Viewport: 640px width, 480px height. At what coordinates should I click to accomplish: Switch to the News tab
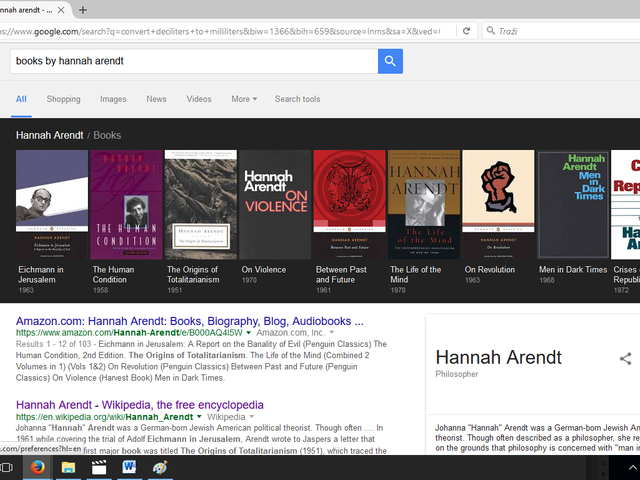pos(156,99)
